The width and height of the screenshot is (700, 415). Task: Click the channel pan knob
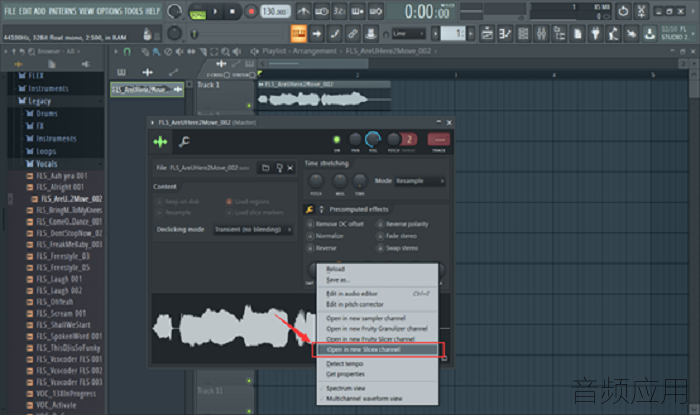[355, 140]
